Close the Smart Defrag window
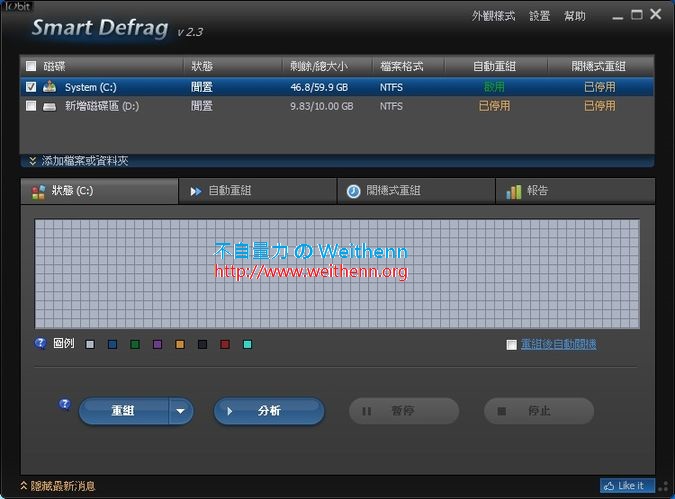 point(656,14)
